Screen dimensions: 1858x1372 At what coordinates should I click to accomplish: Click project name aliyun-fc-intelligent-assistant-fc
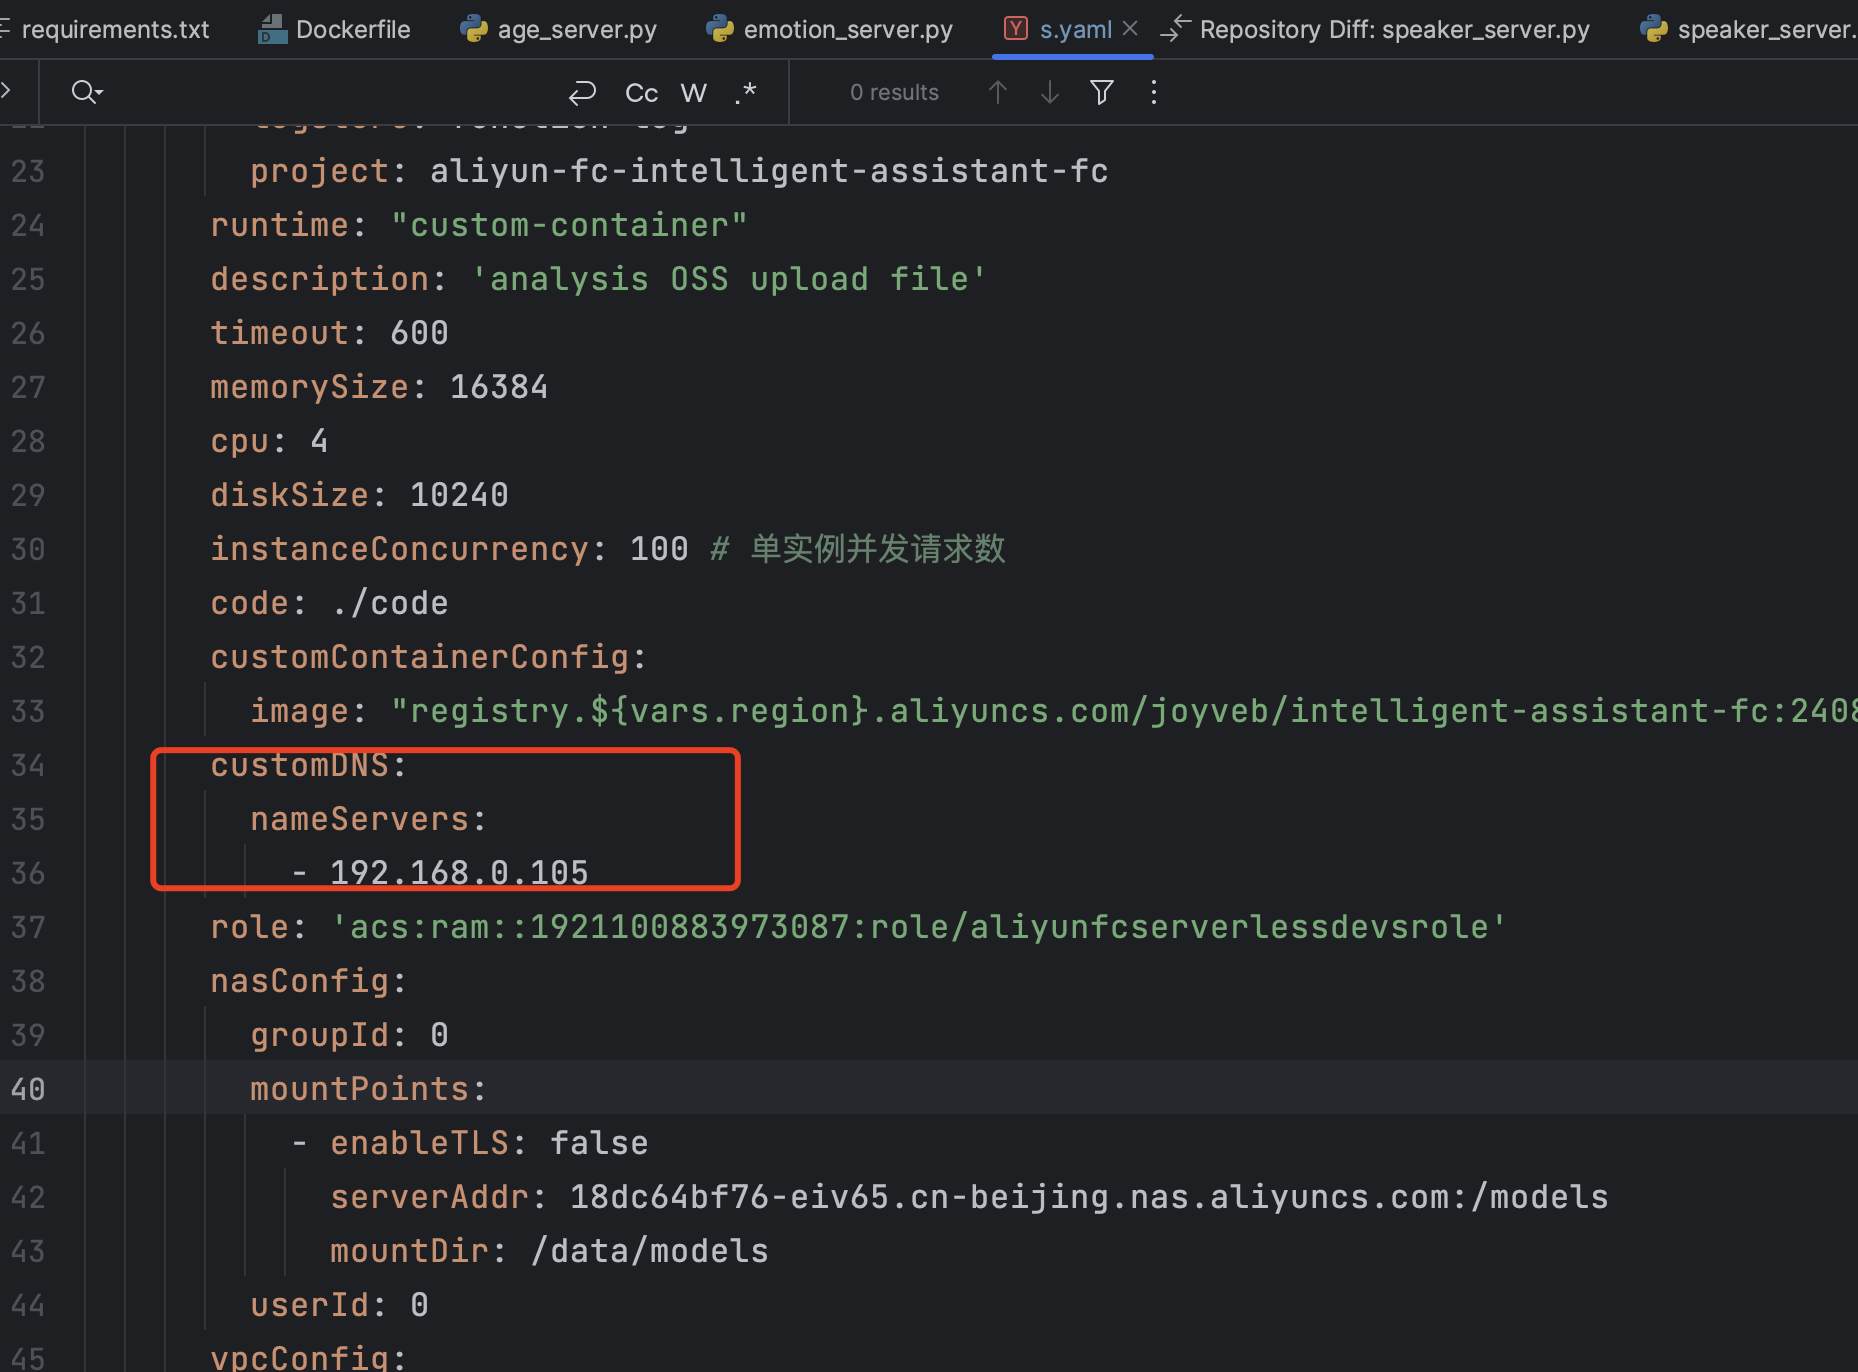pos(769,171)
